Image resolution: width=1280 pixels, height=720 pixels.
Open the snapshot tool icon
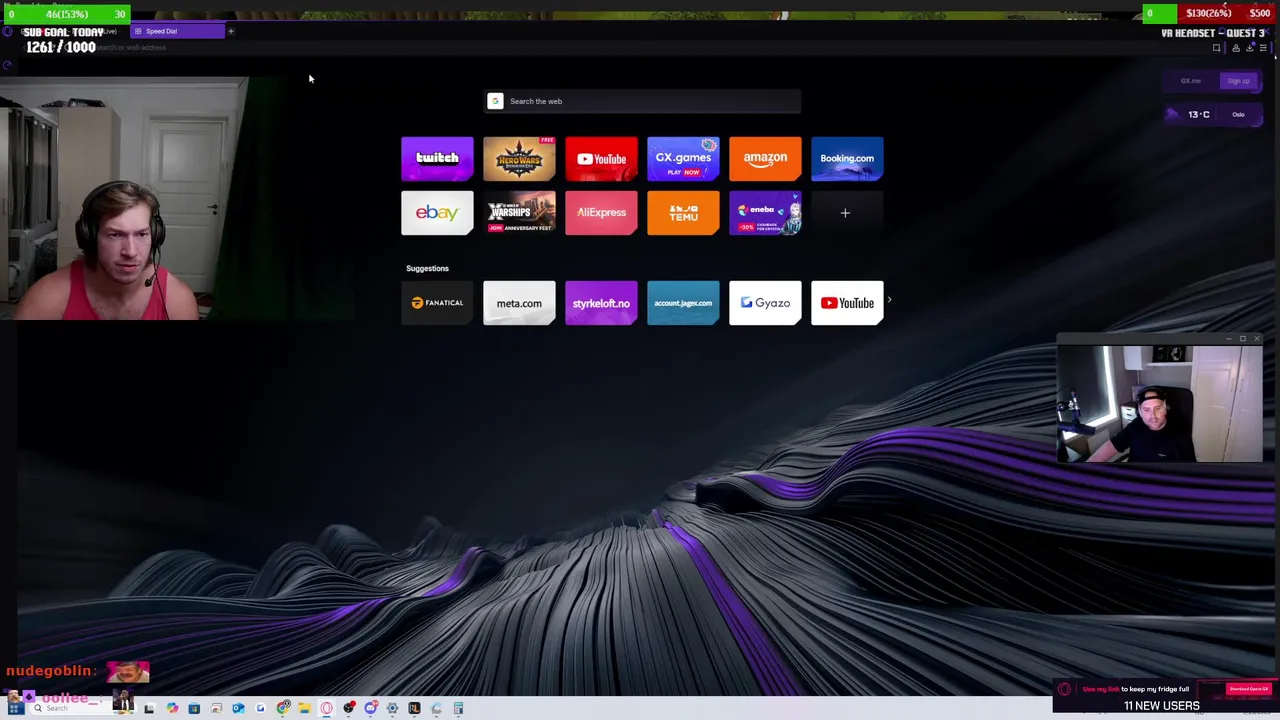pyautogui.click(x=1216, y=48)
